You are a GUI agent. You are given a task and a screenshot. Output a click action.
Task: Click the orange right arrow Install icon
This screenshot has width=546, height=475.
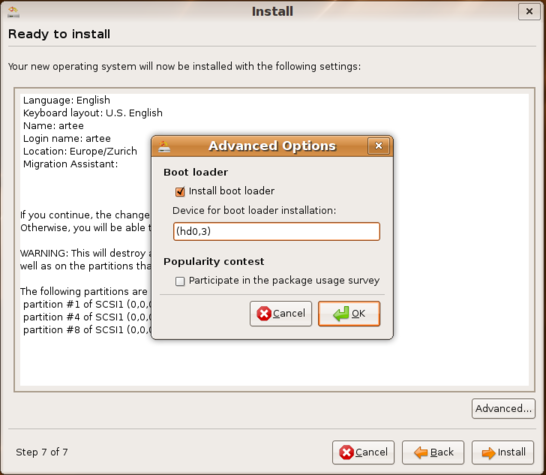point(488,453)
